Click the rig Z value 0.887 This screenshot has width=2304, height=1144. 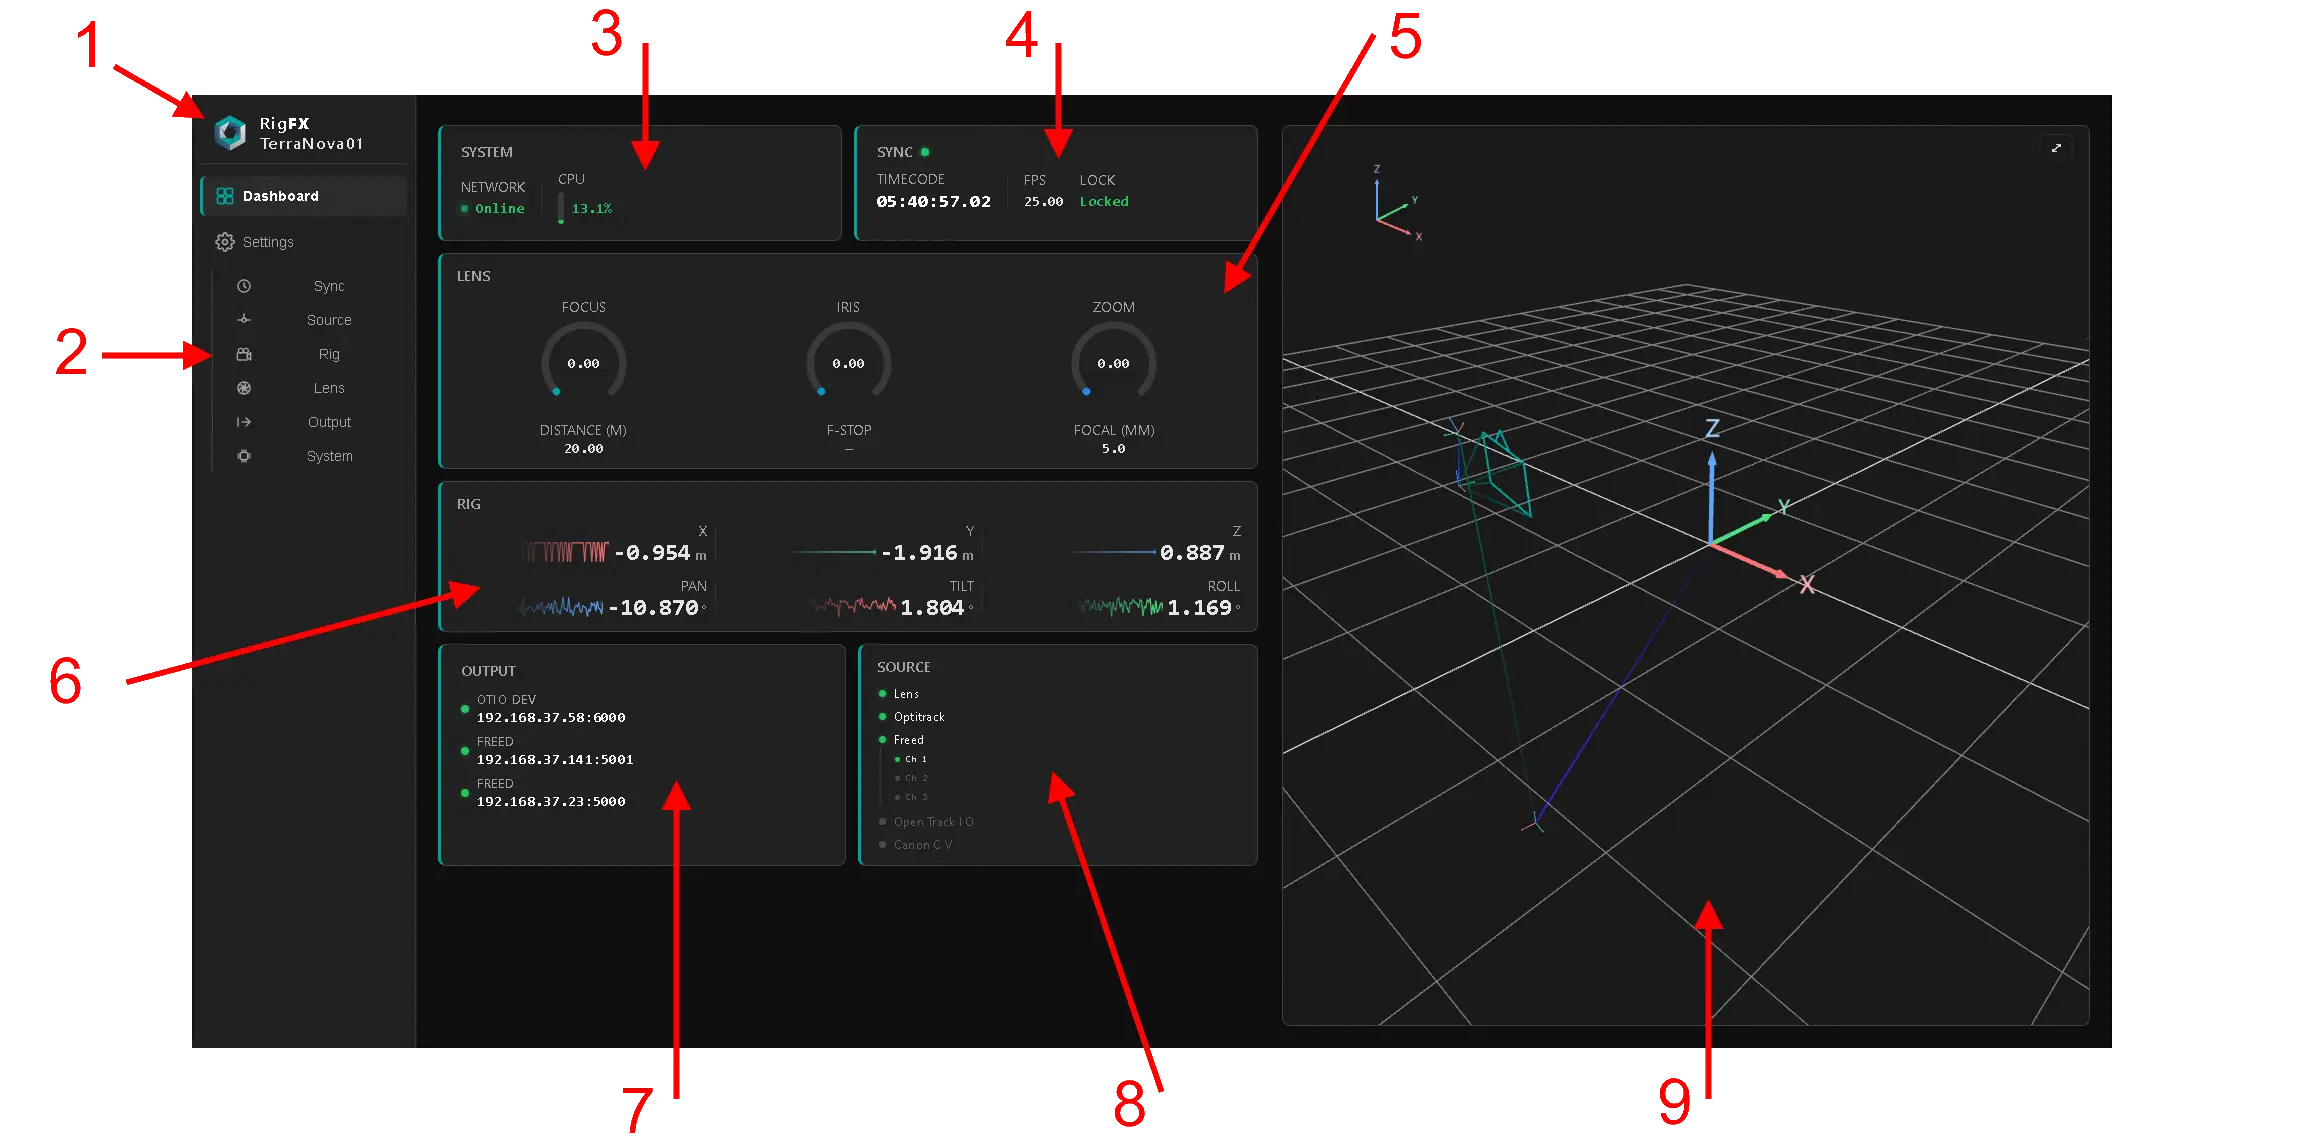1192,553
